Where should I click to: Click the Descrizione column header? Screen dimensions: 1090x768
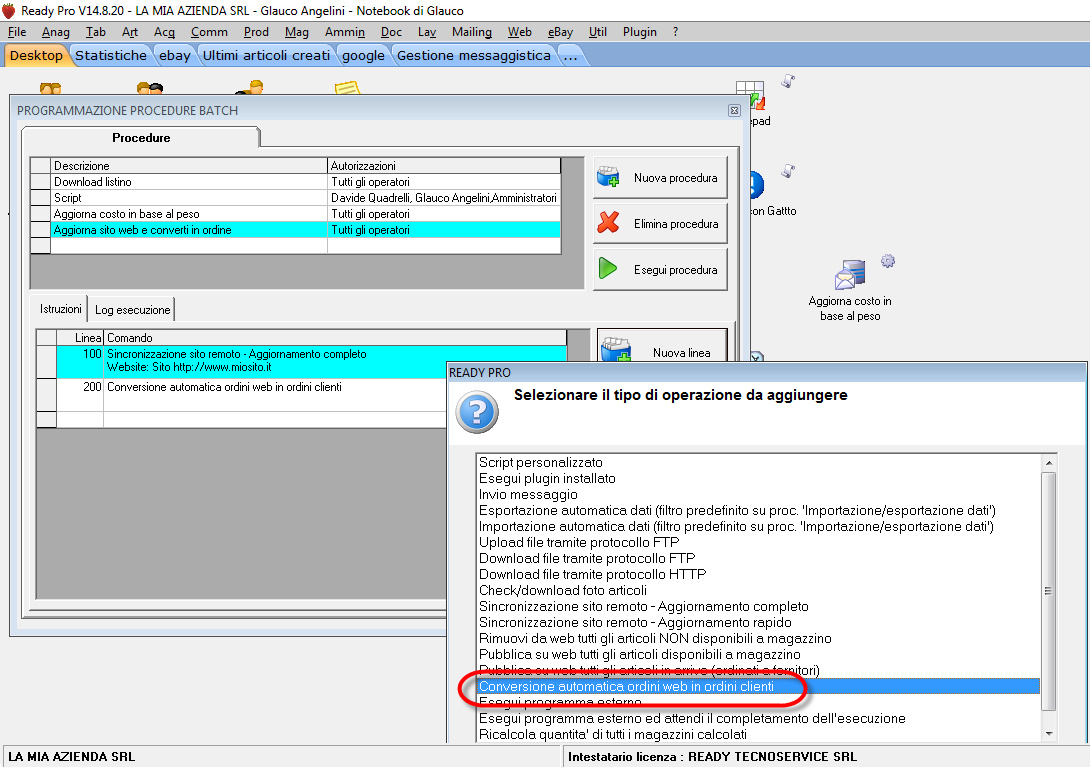click(x=189, y=166)
